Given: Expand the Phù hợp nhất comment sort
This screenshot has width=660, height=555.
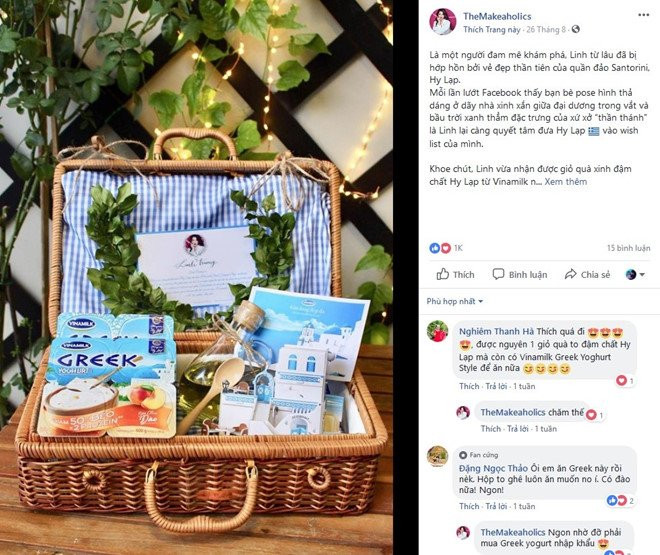Looking at the screenshot, I should pyautogui.click(x=455, y=301).
